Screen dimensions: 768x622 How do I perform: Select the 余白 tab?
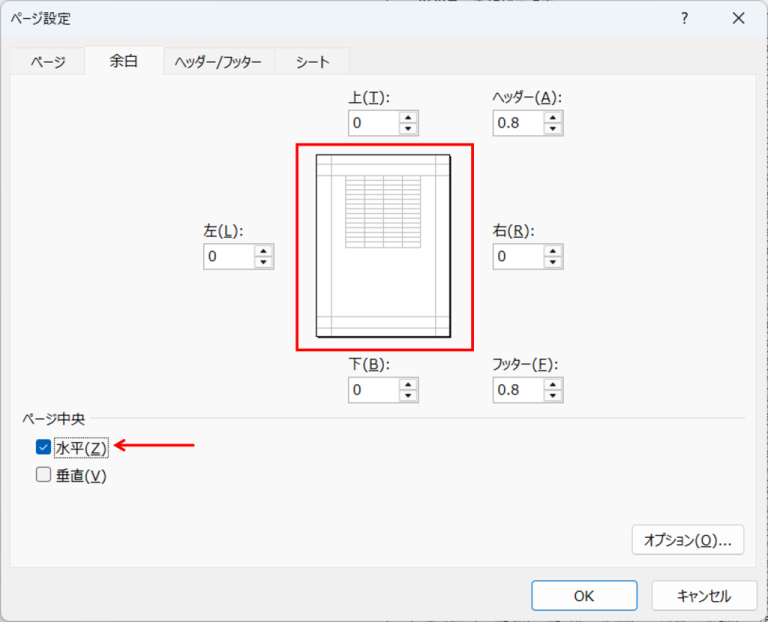124,61
